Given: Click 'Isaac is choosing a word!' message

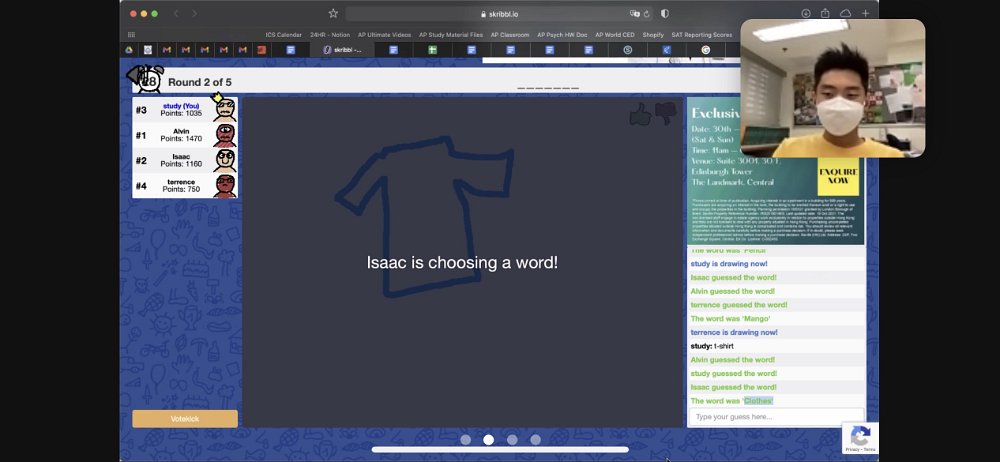Looking at the screenshot, I should (x=462, y=262).
